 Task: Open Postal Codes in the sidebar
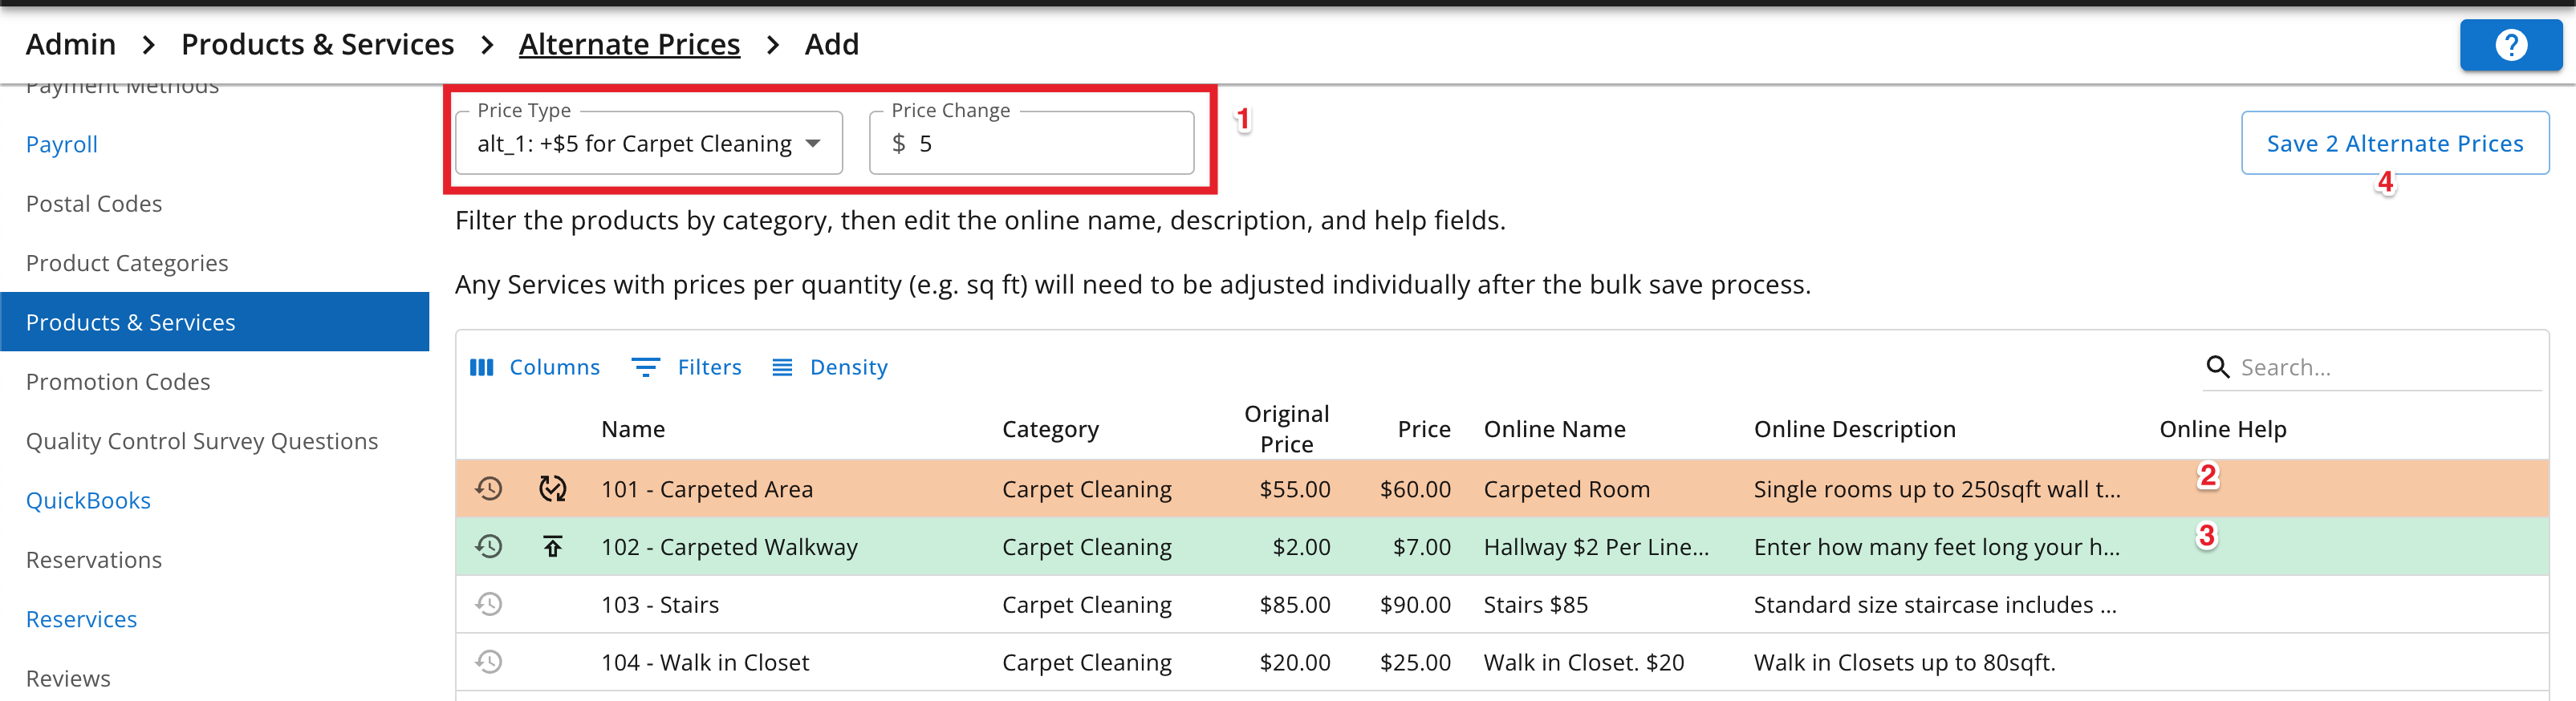(x=94, y=203)
